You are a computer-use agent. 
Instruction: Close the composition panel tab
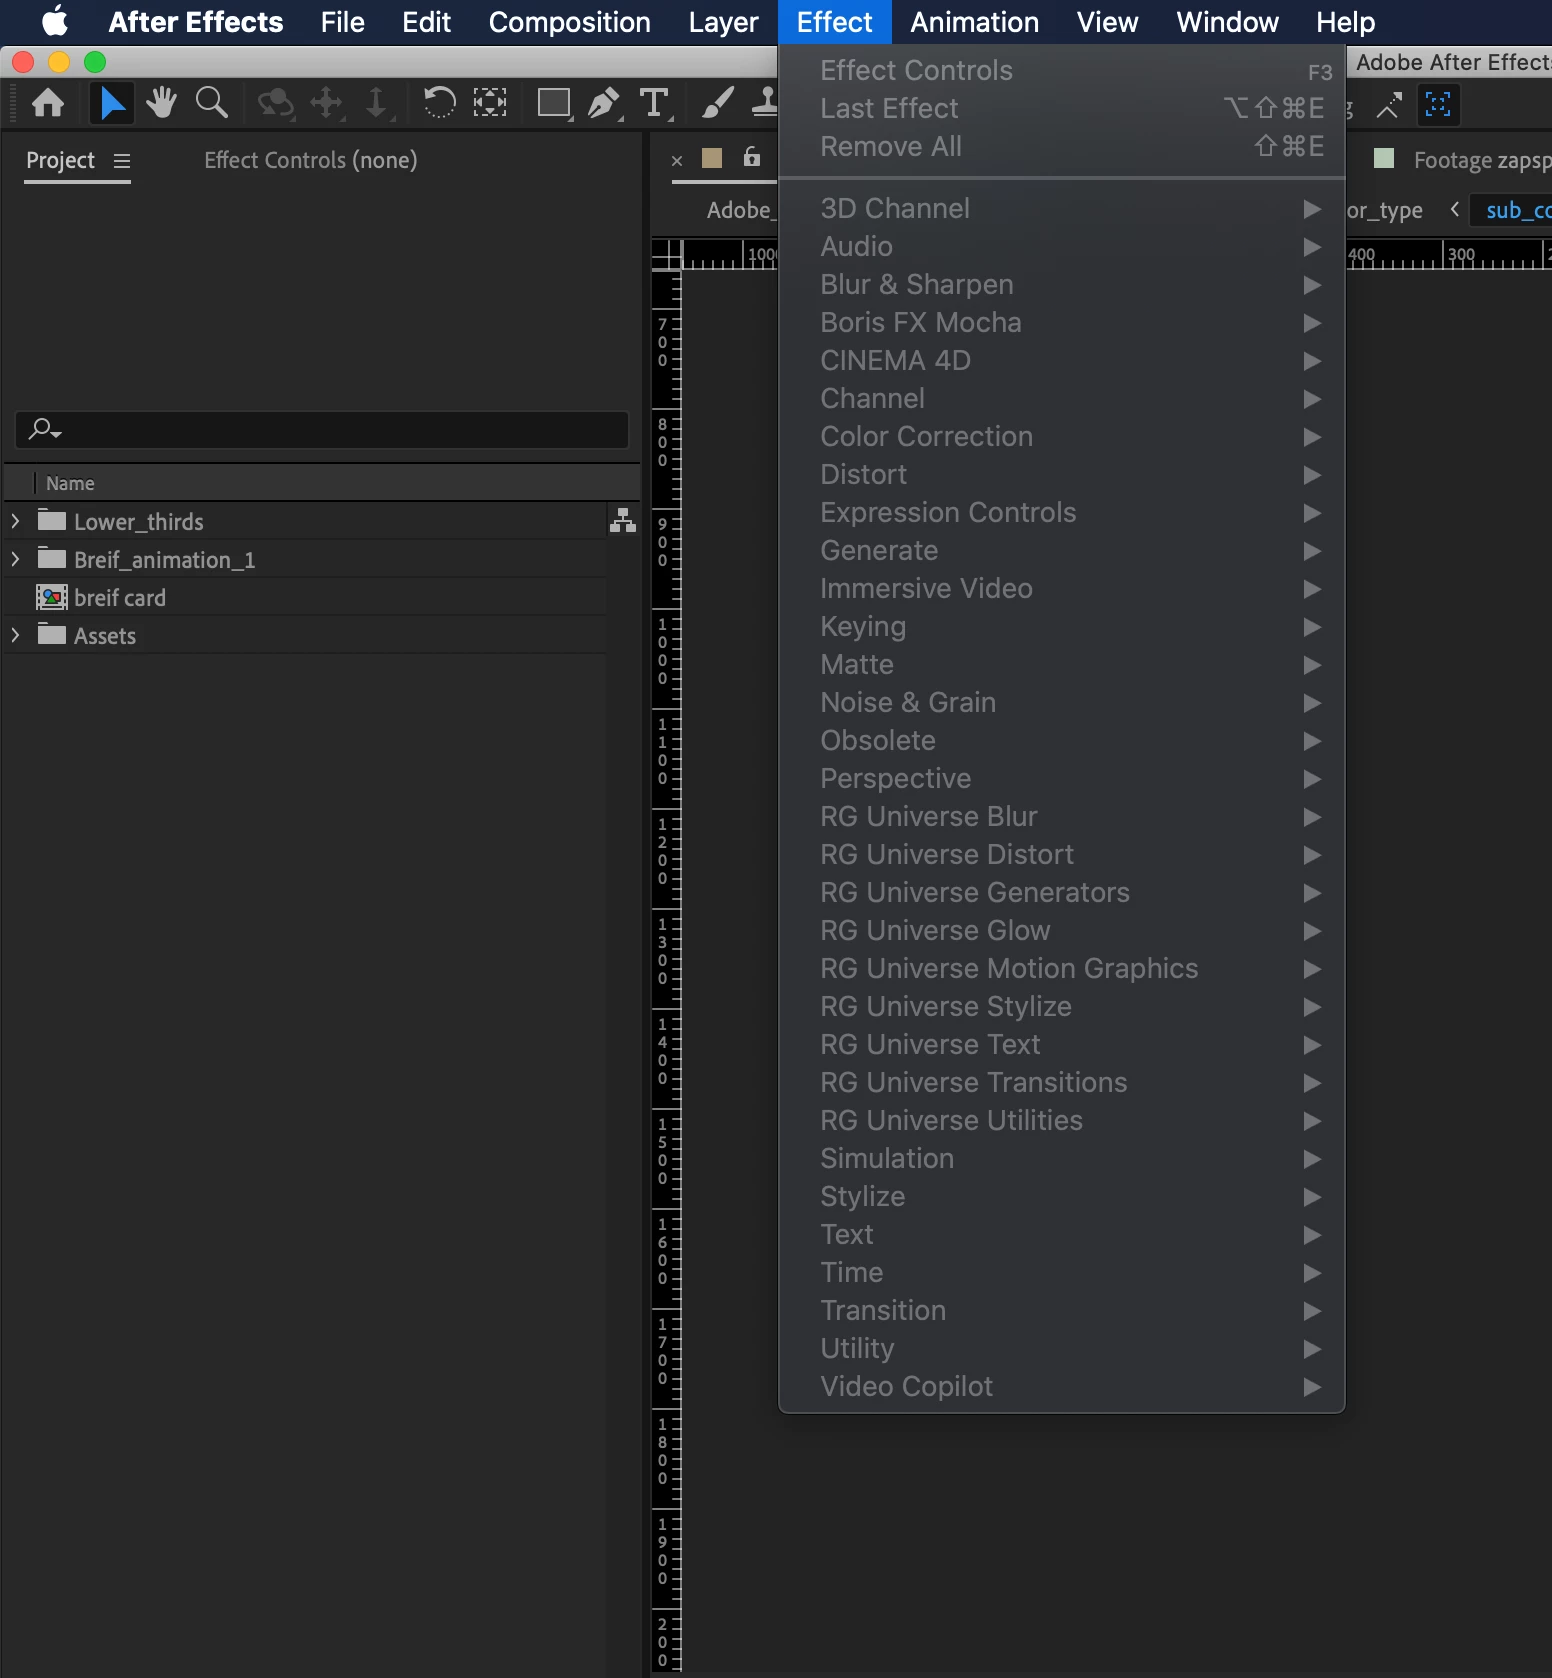[677, 160]
